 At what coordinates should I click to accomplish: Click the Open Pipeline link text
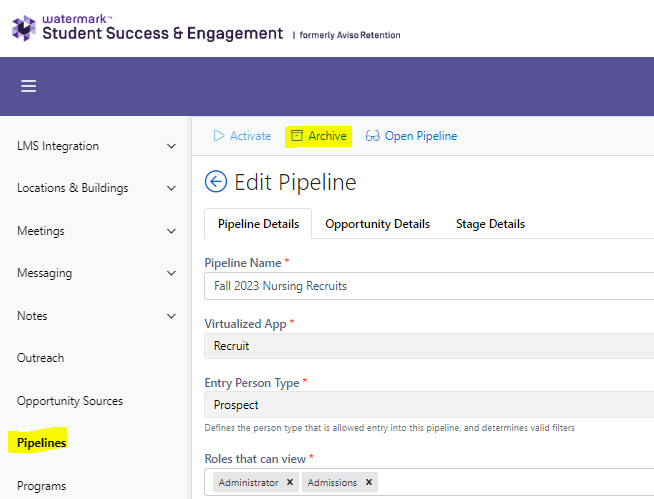point(421,136)
